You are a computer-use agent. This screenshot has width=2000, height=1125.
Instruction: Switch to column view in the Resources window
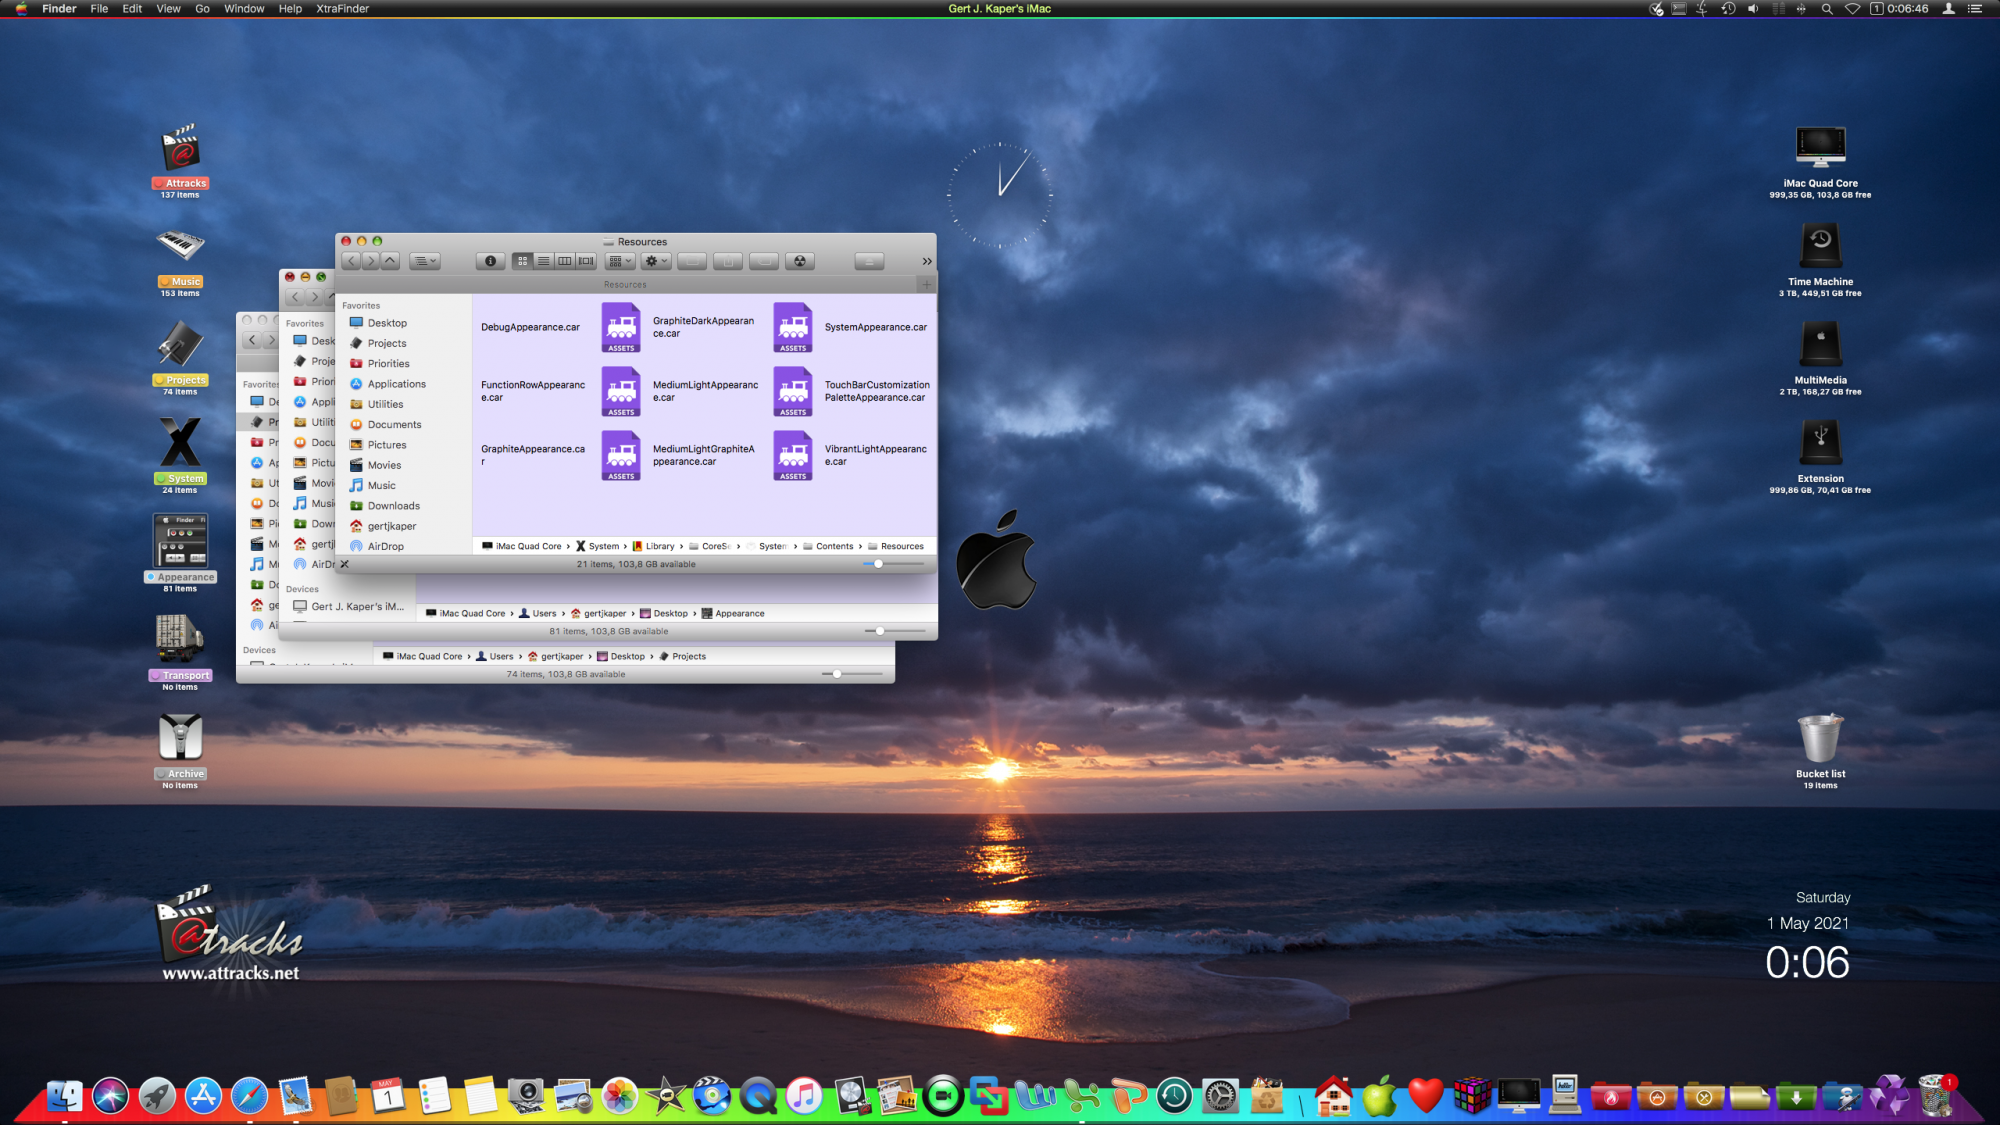point(565,261)
